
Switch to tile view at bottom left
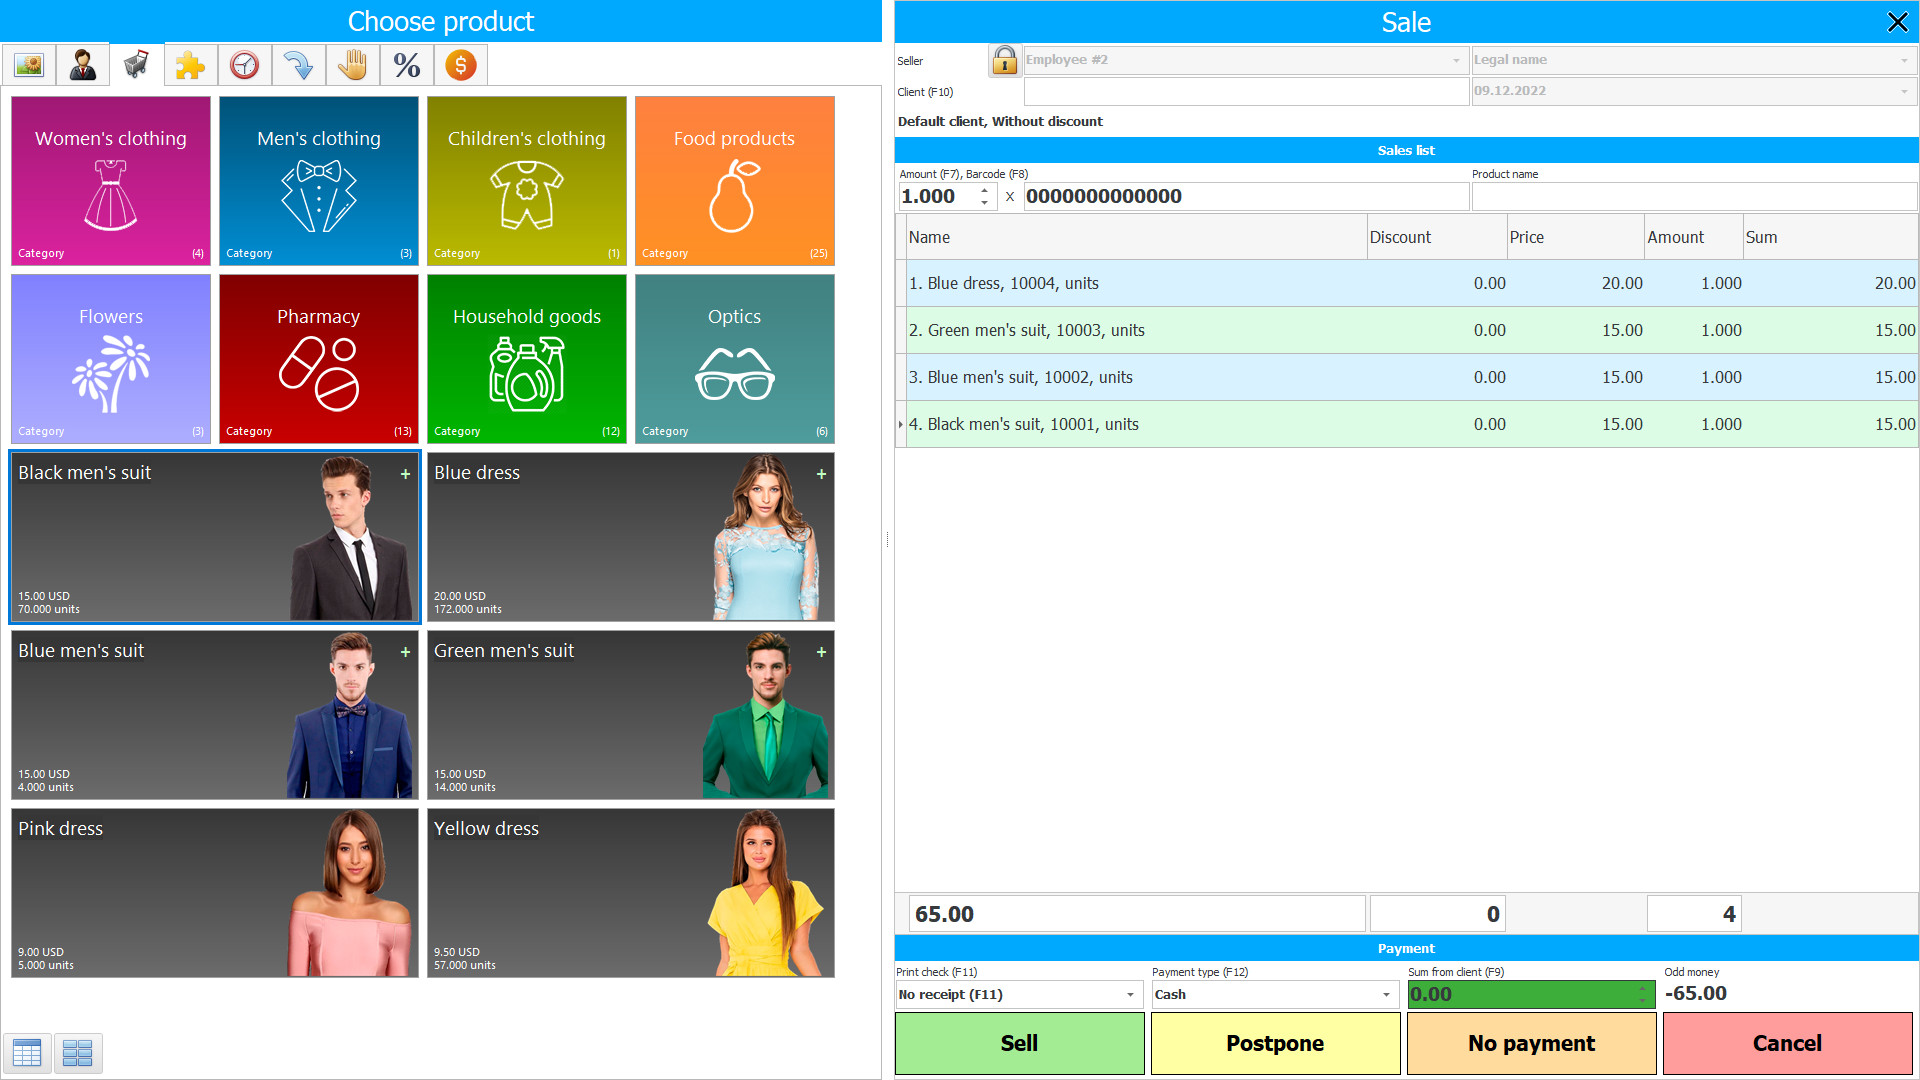(x=78, y=1053)
